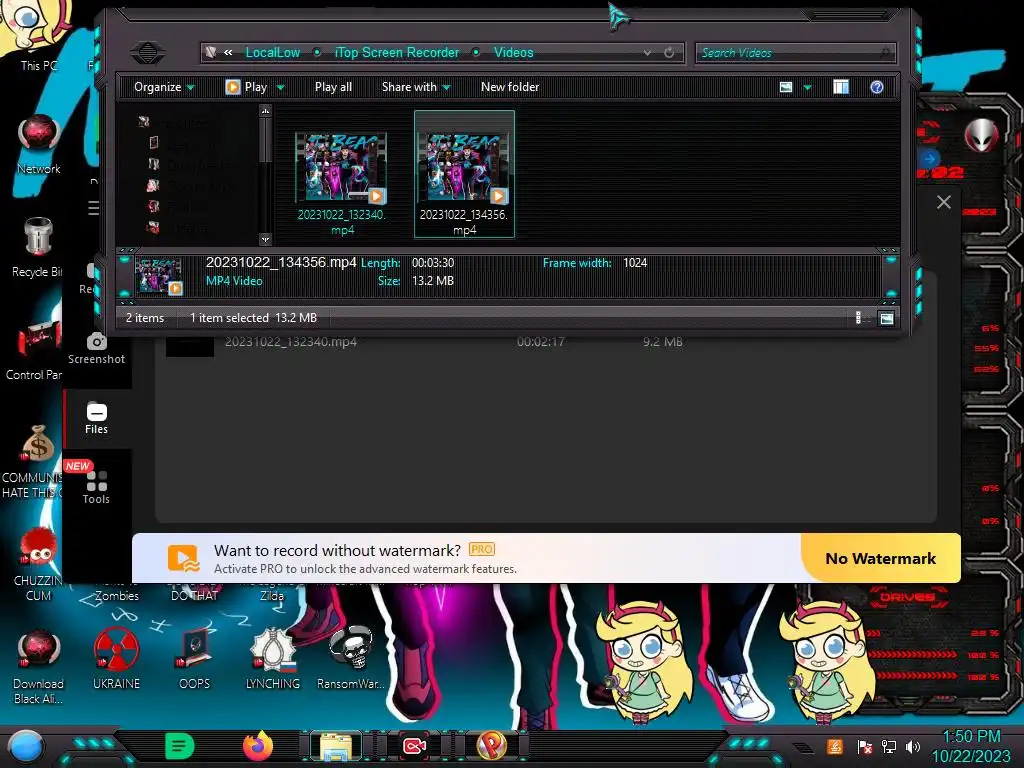This screenshot has width=1024, height=768.
Task: Select 20231022_132340.mp4 row in recorder list
Action: click(545, 342)
